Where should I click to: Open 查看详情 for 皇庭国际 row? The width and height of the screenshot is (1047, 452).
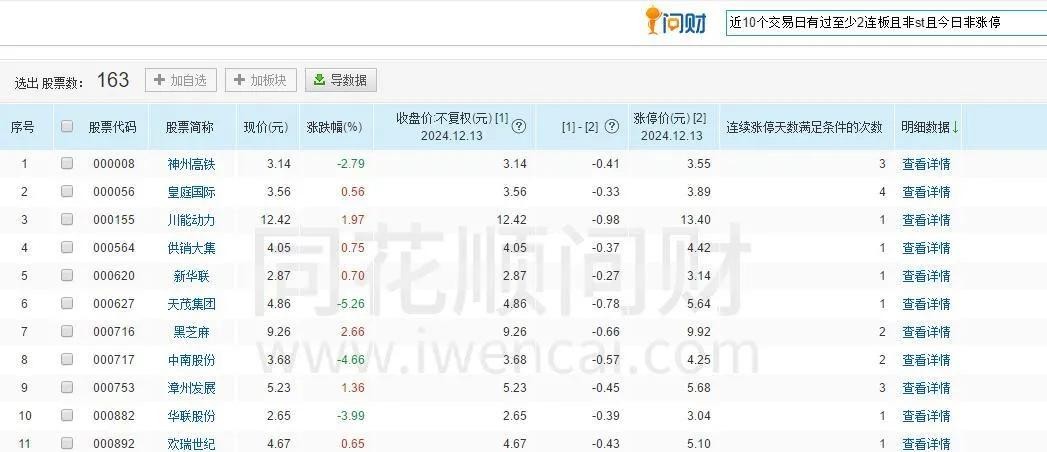click(926, 192)
